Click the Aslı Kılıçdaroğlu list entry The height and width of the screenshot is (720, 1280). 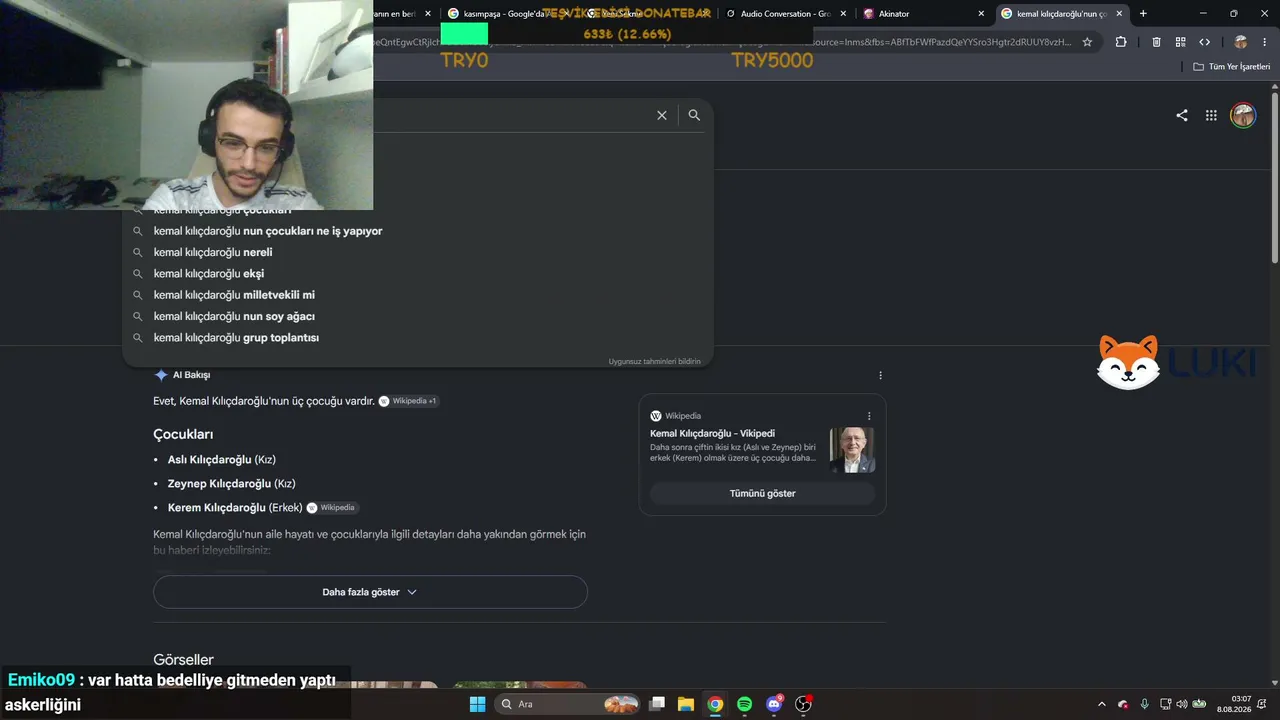pos(222,460)
